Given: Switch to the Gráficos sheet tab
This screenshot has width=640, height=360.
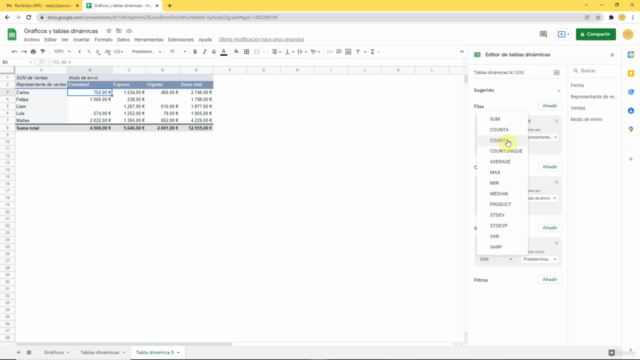Looking at the screenshot, I should (x=54, y=352).
